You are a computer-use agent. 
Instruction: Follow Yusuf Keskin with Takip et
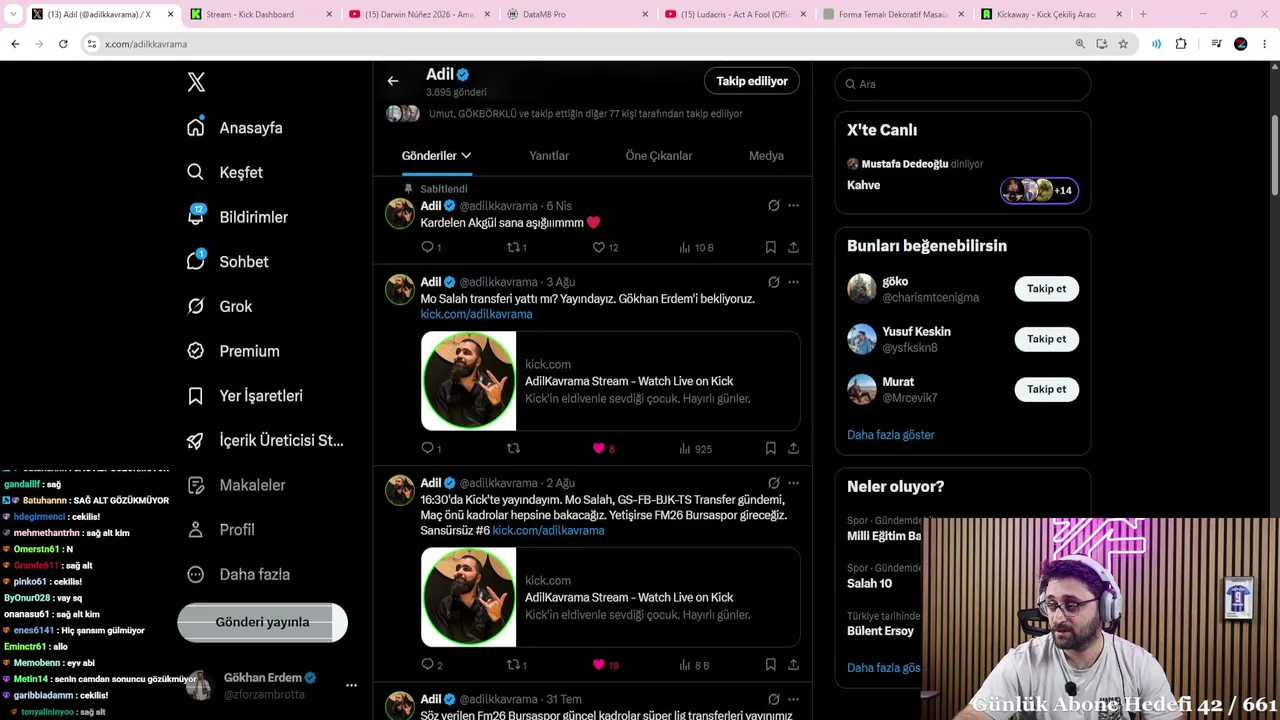[1046, 339]
